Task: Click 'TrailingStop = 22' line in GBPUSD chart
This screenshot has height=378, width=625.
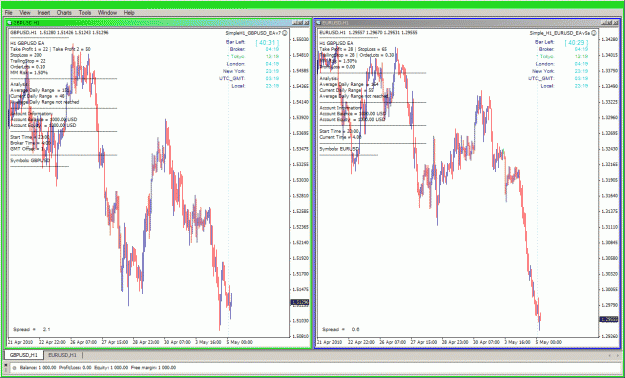Action: [28, 61]
